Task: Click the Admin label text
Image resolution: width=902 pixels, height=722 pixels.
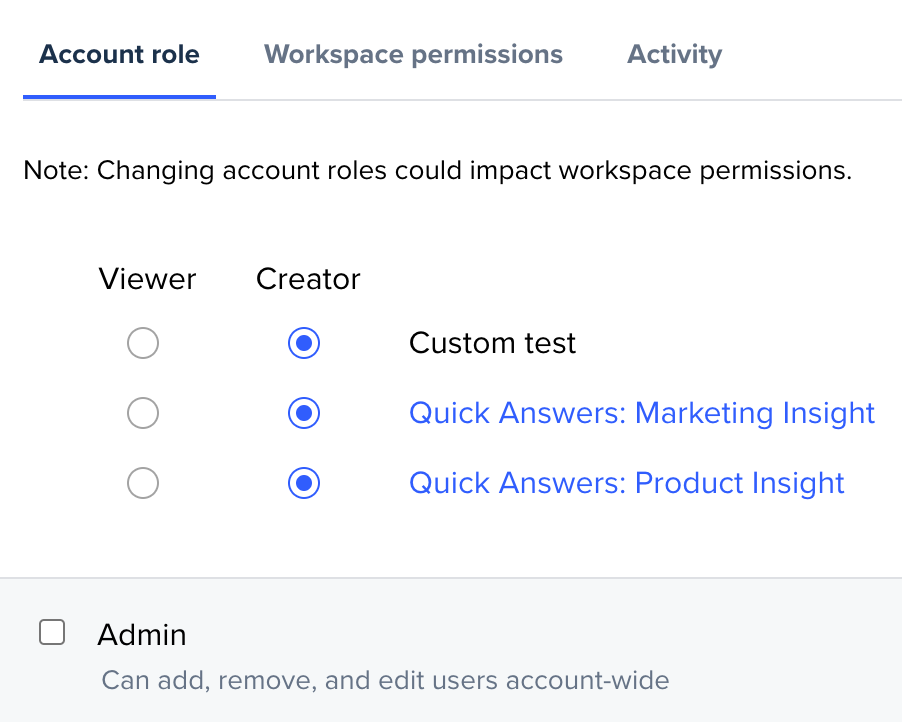Action: (142, 635)
